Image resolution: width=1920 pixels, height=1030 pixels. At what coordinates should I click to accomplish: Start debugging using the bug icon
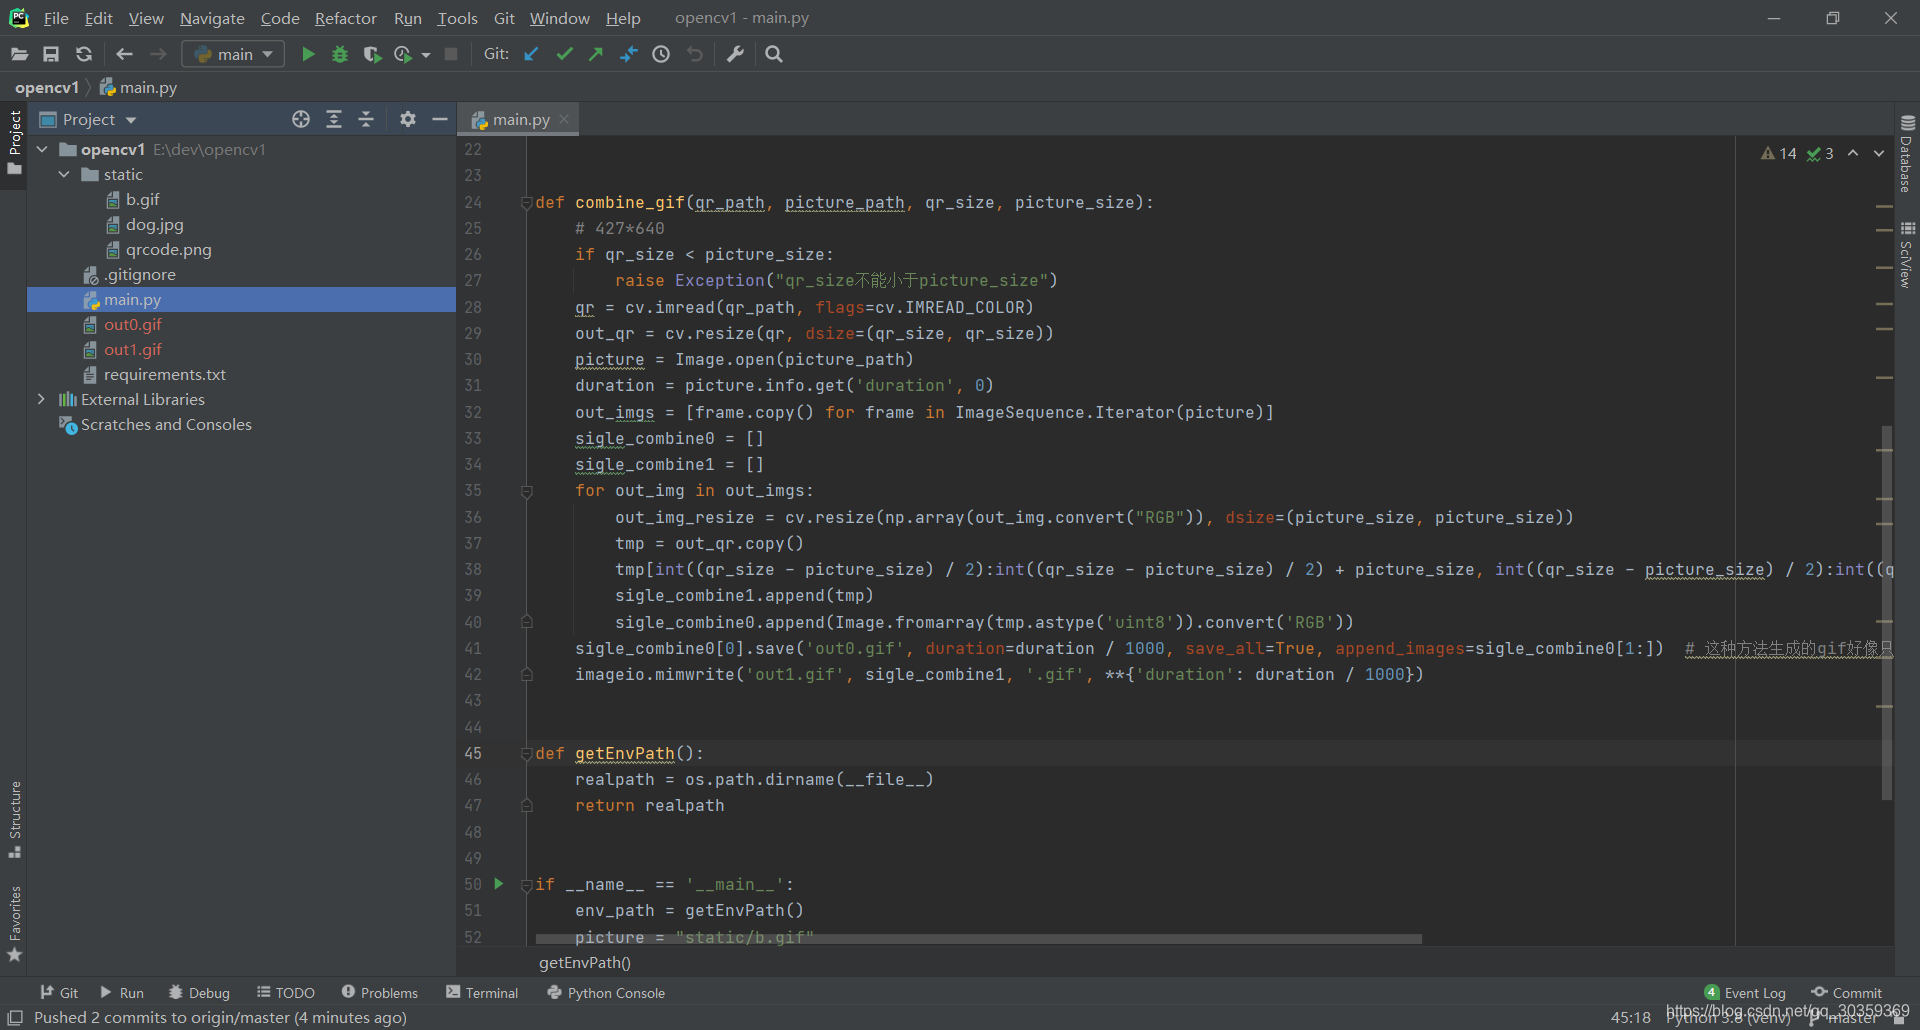[x=340, y=54]
